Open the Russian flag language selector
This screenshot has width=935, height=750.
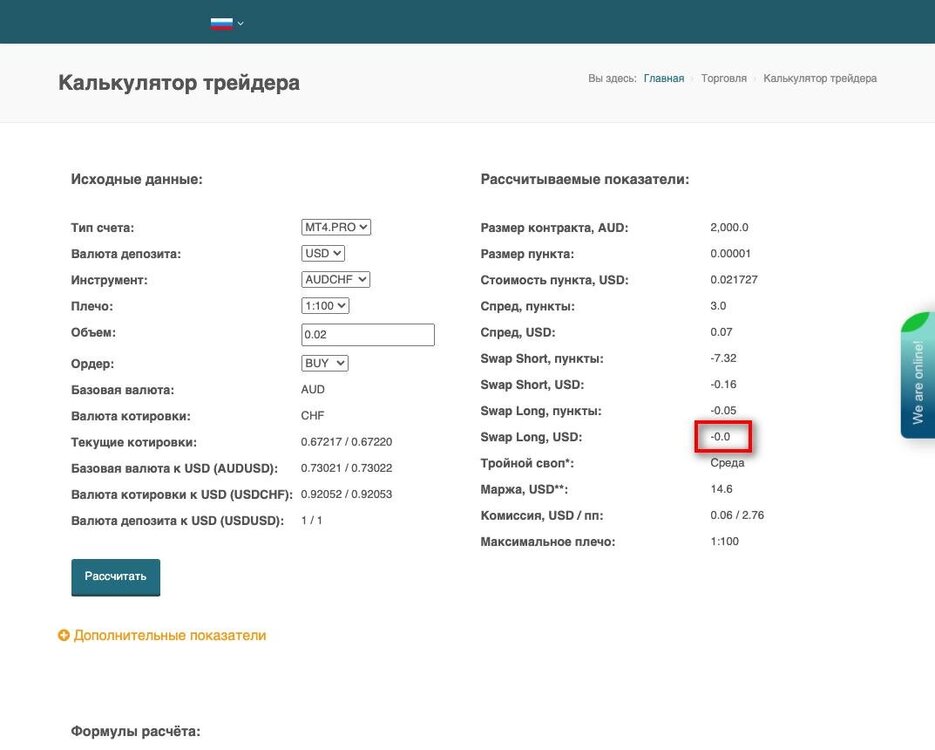click(x=221, y=24)
